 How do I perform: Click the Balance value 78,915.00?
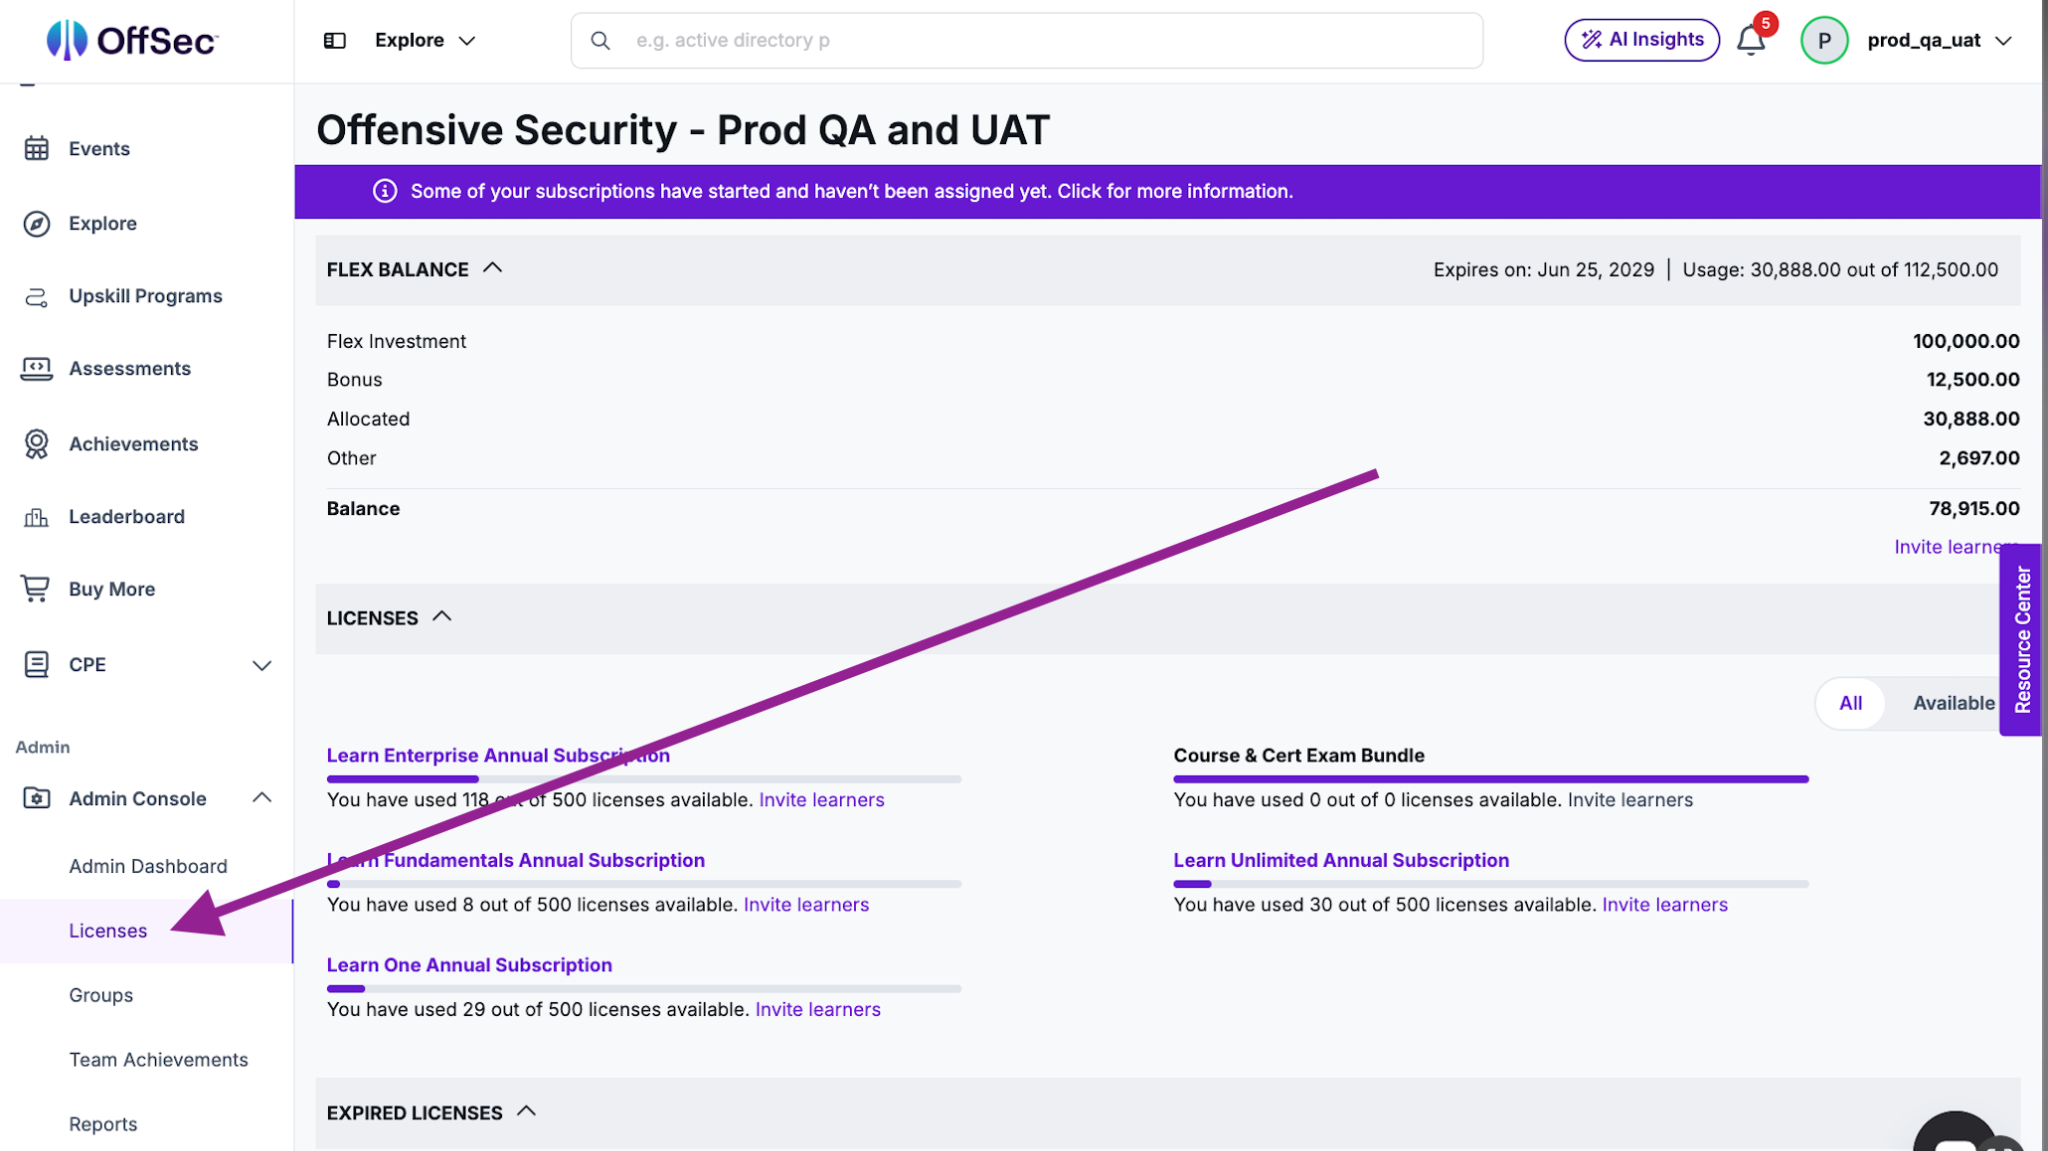click(x=1974, y=508)
